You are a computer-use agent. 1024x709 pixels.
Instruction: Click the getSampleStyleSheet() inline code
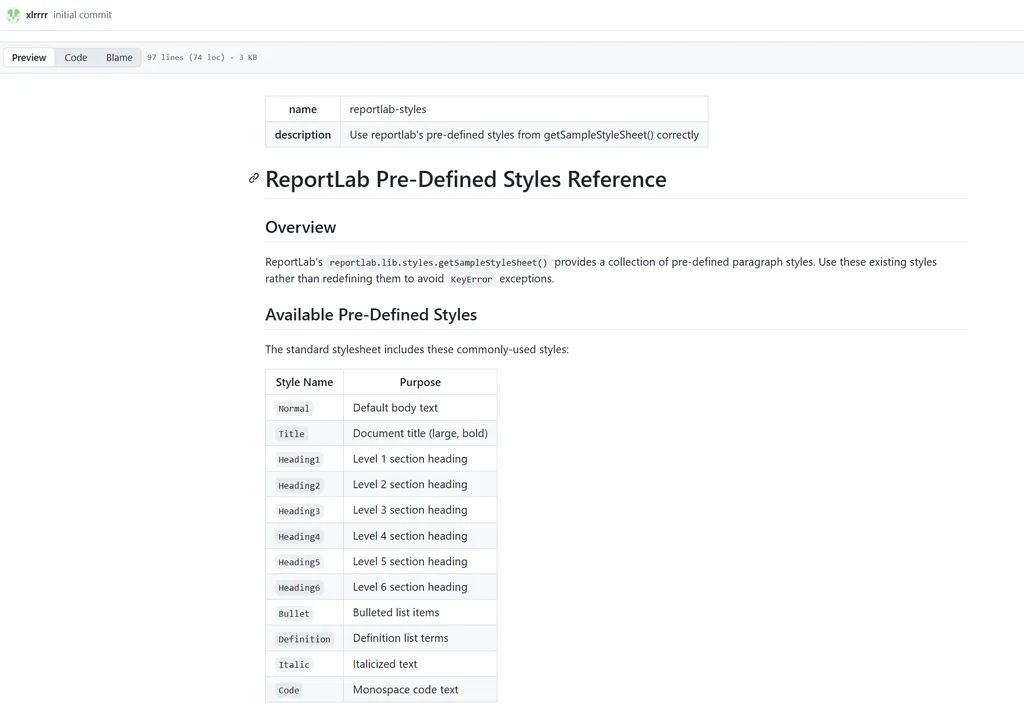point(438,262)
